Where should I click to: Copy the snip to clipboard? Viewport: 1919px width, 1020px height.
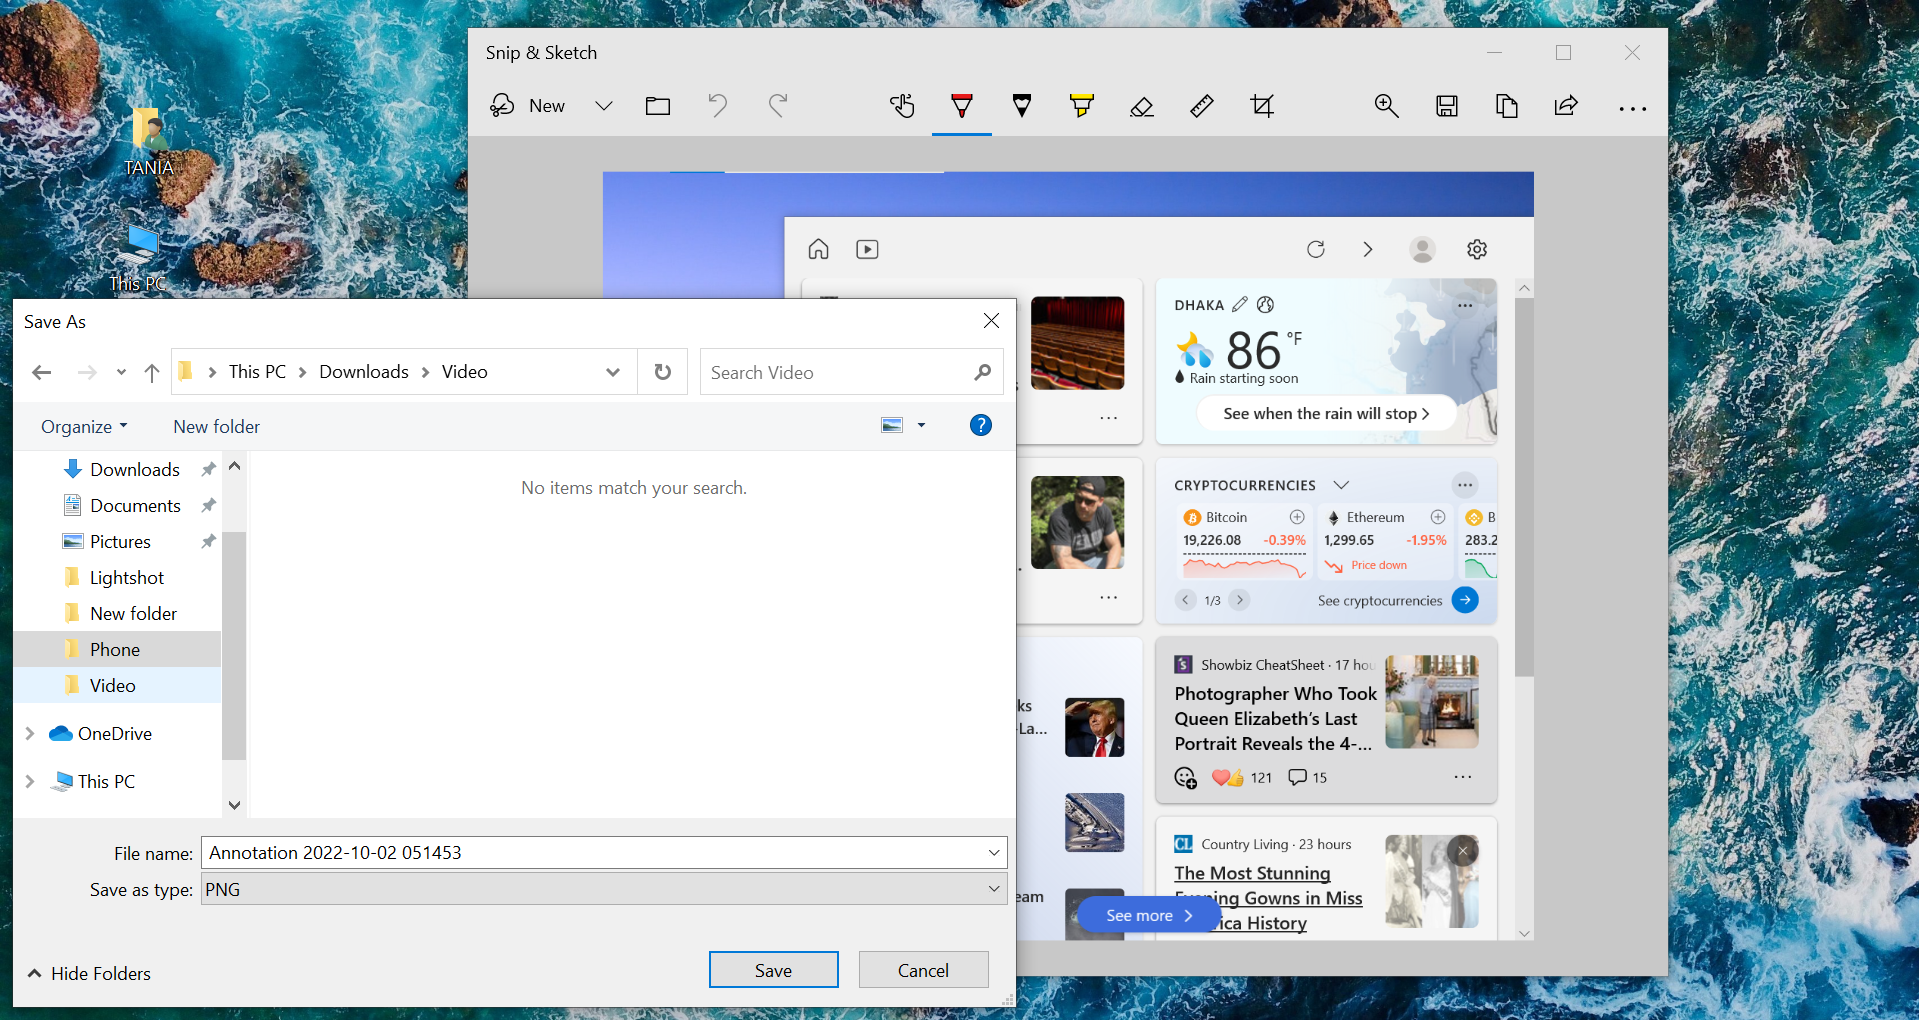1507,106
